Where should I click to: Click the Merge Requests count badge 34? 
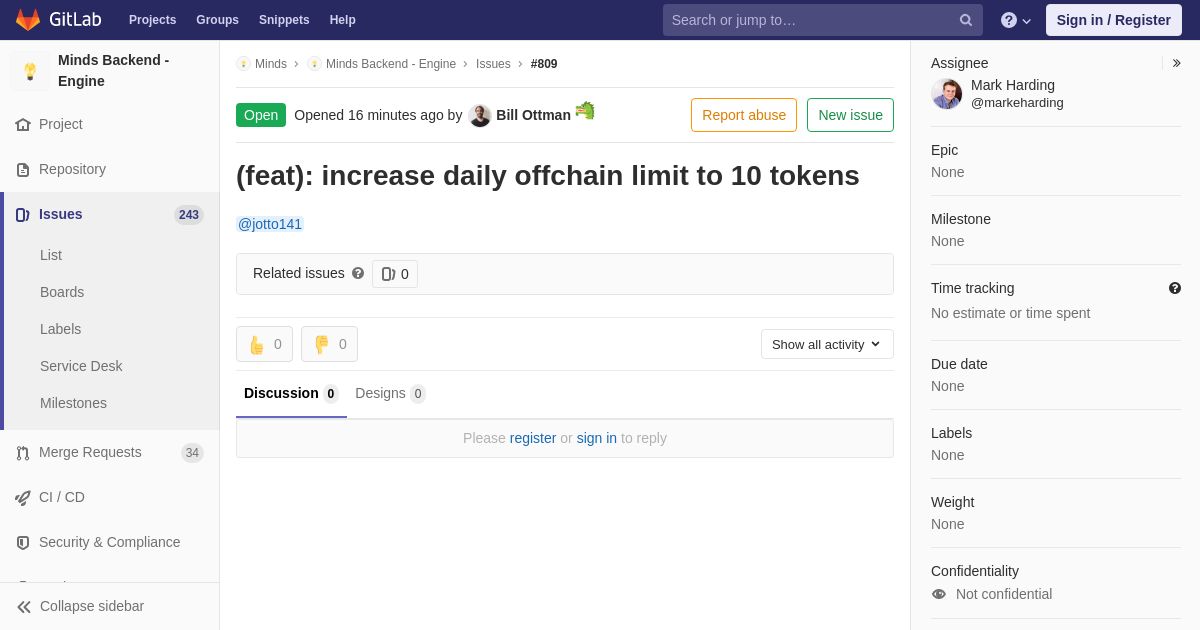tap(192, 453)
